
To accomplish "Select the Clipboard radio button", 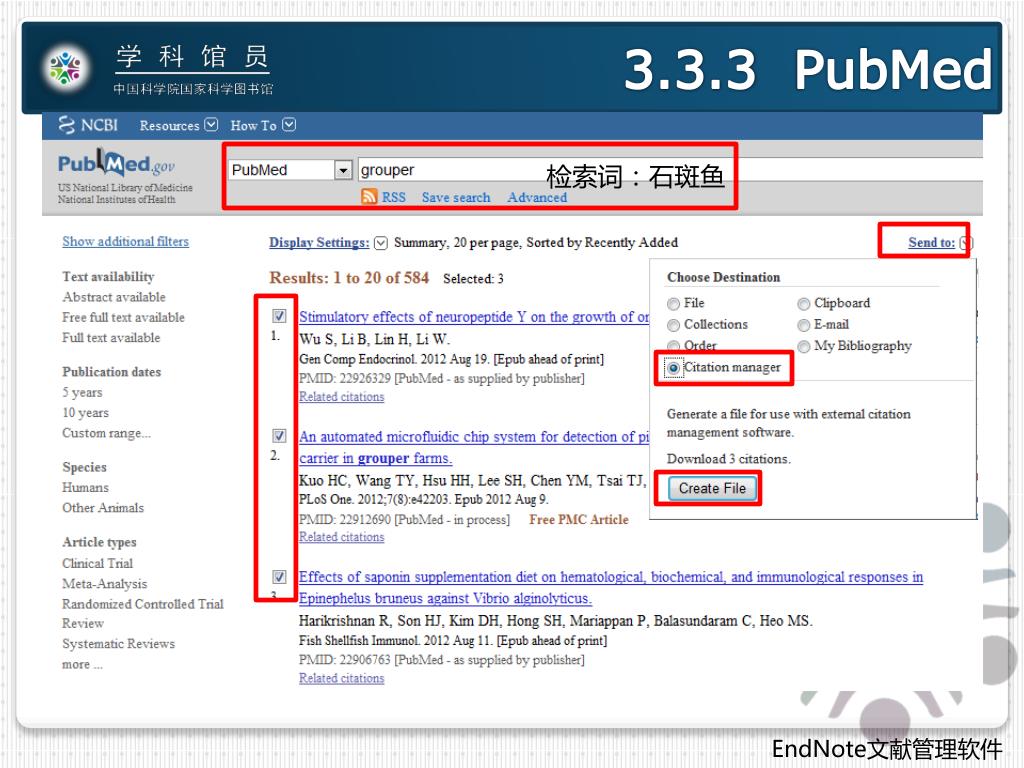I will [804, 304].
